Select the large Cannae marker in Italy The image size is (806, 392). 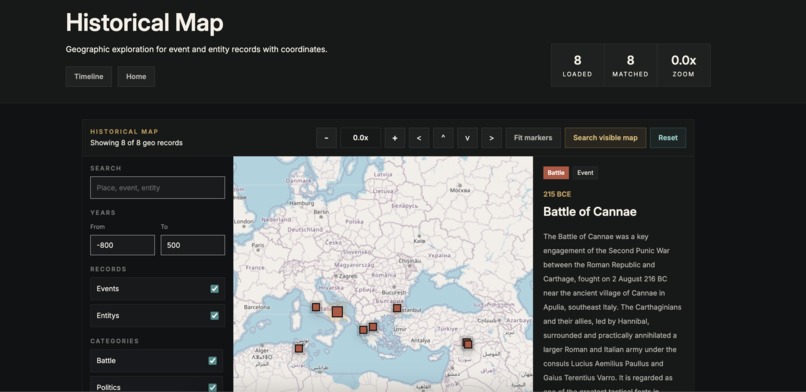[337, 311]
